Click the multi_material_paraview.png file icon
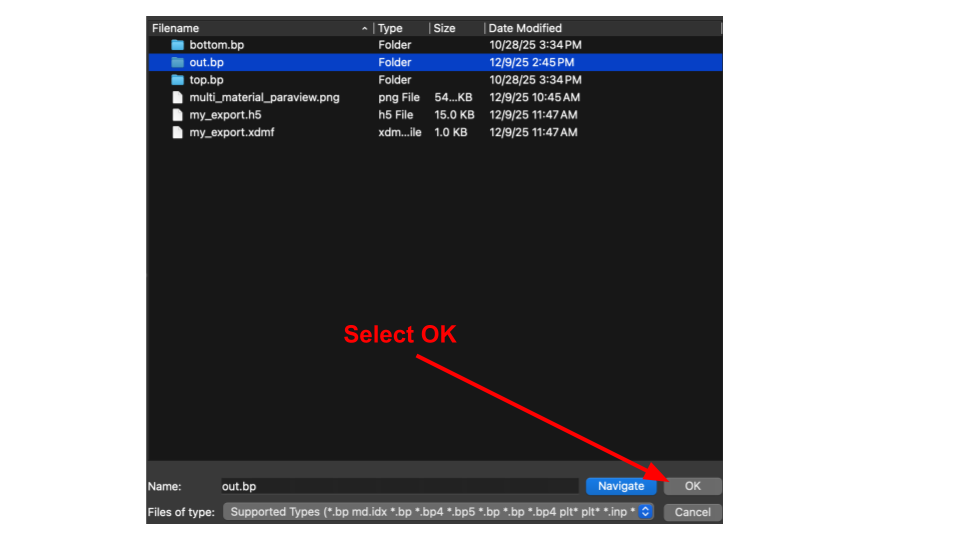Screen dimensions: 960x540 coord(178,97)
